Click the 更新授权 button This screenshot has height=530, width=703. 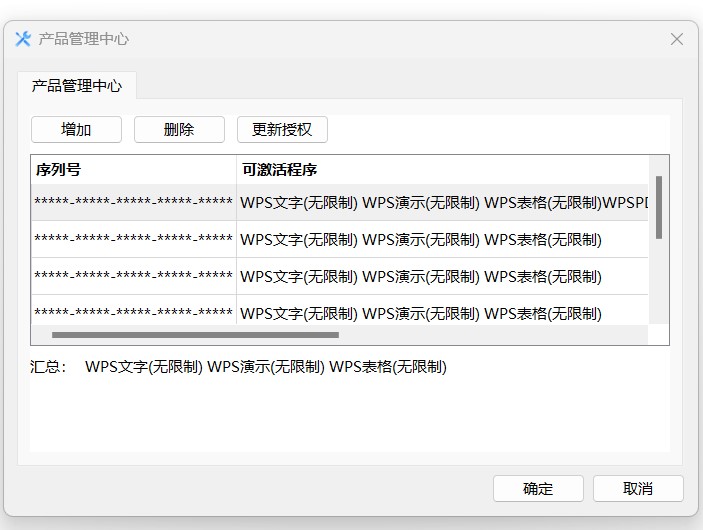point(282,129)
